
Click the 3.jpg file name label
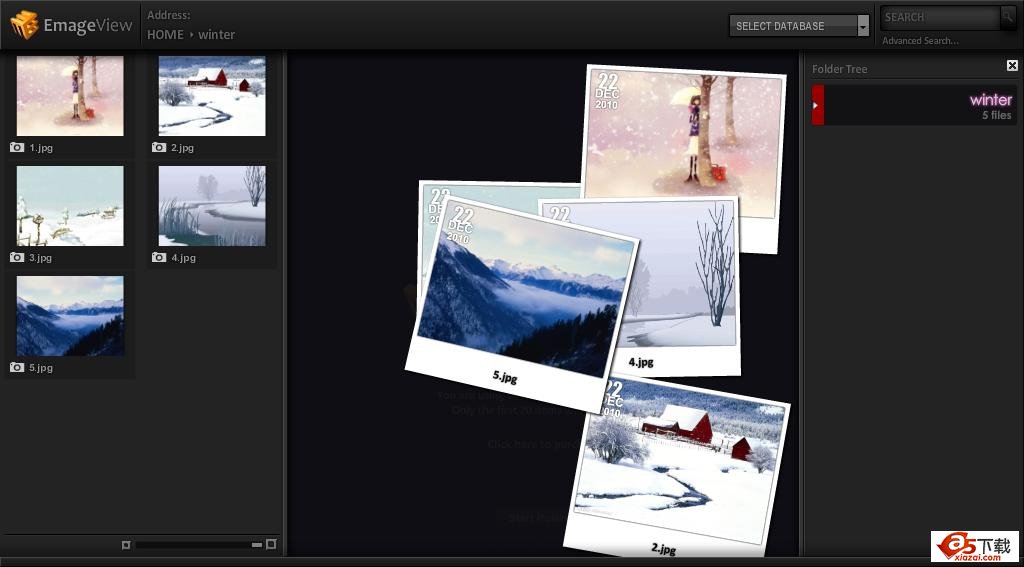[x=41, y=257]
